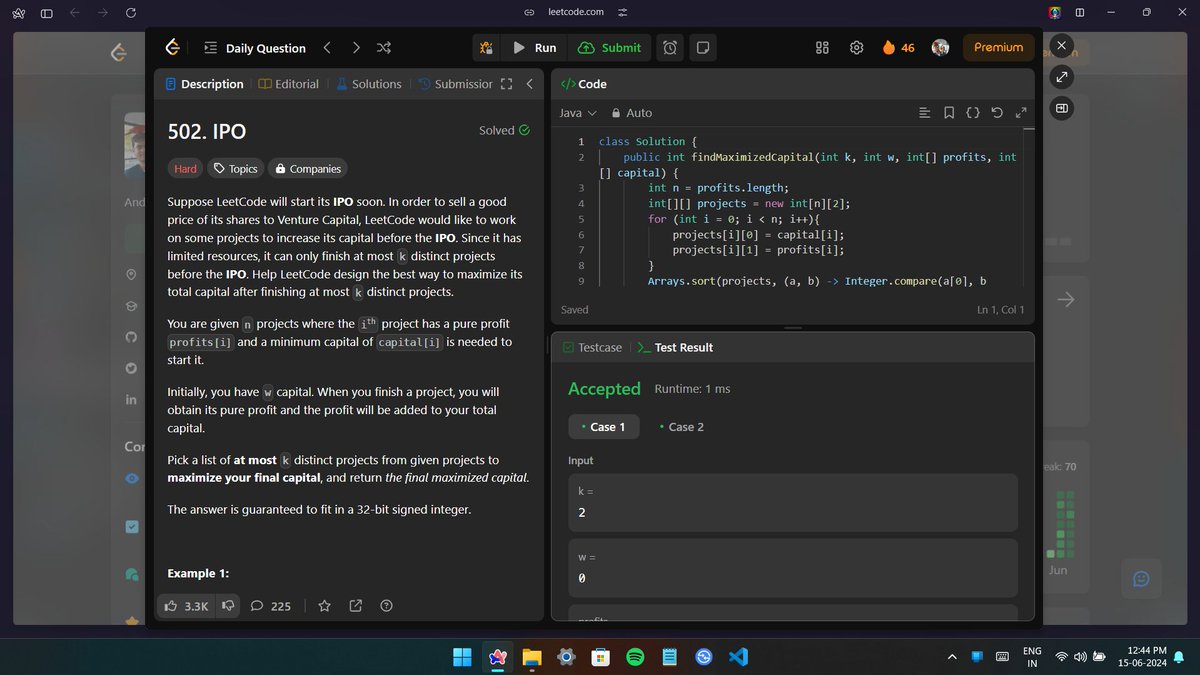This screenshot has height=675, width=1200.
Task: Expand the Companies locked tag
Action: [x=308, y=169]
